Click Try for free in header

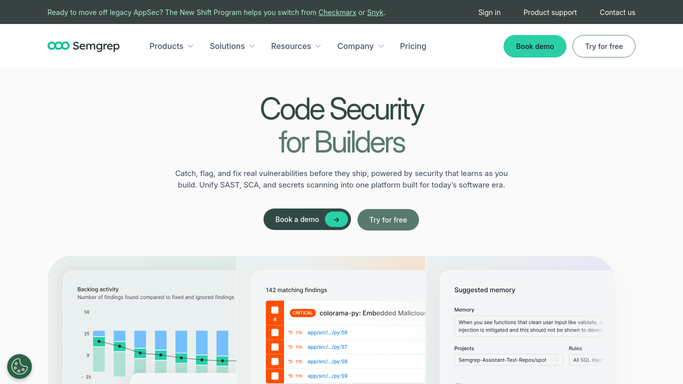(x=604, y=46)
